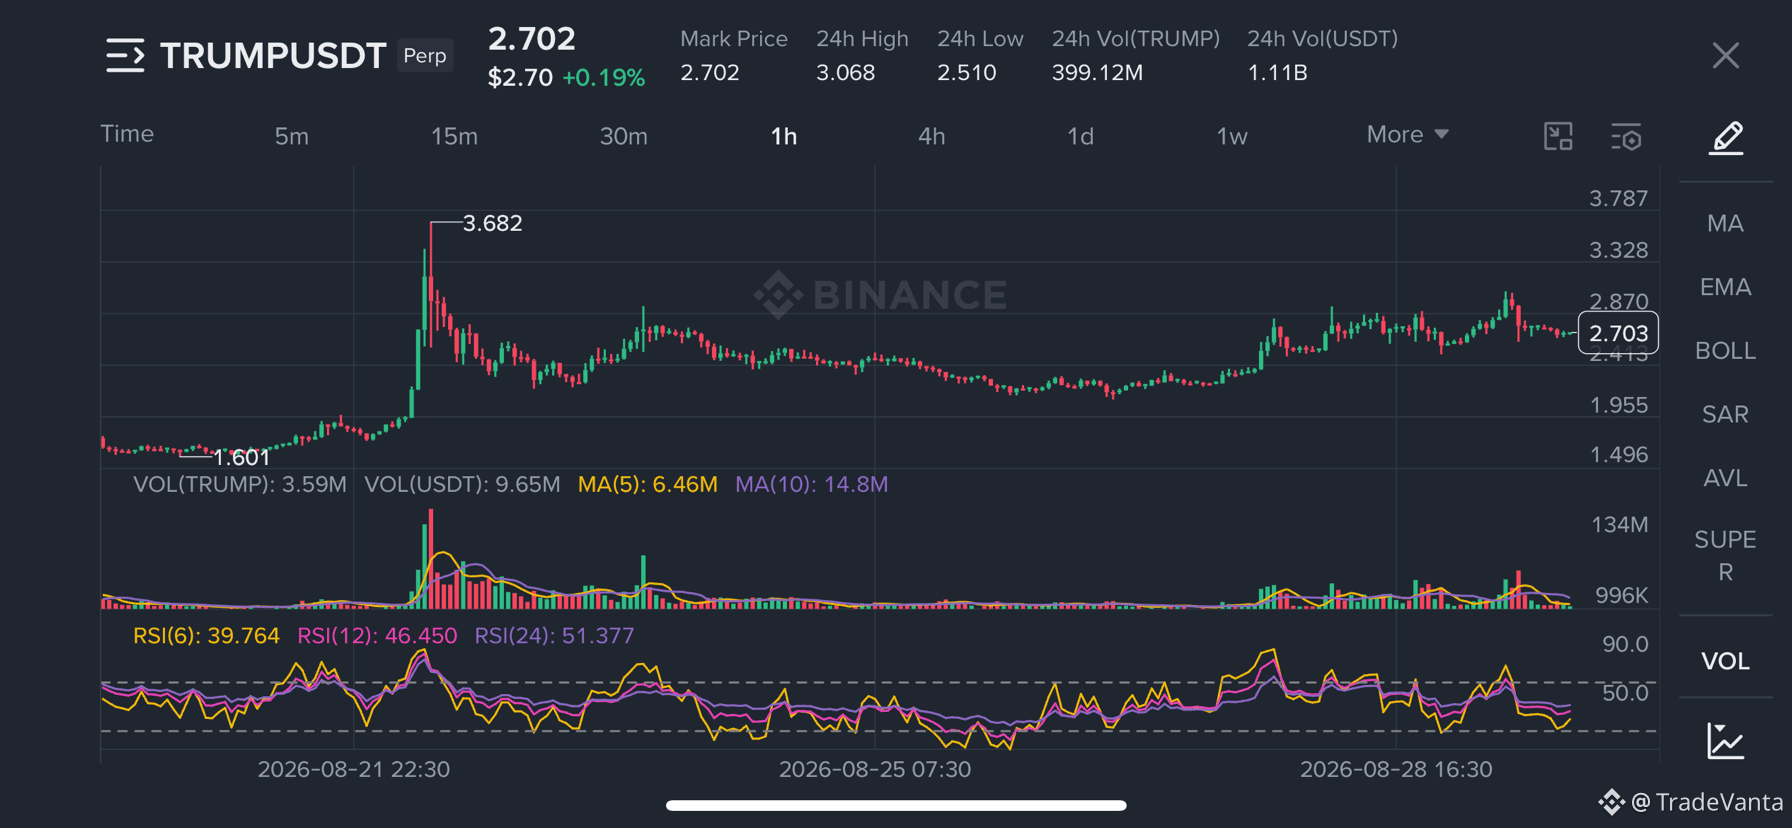Switch to the 30m timeframe
The image size is (1792, 828).
pos(623,136)
